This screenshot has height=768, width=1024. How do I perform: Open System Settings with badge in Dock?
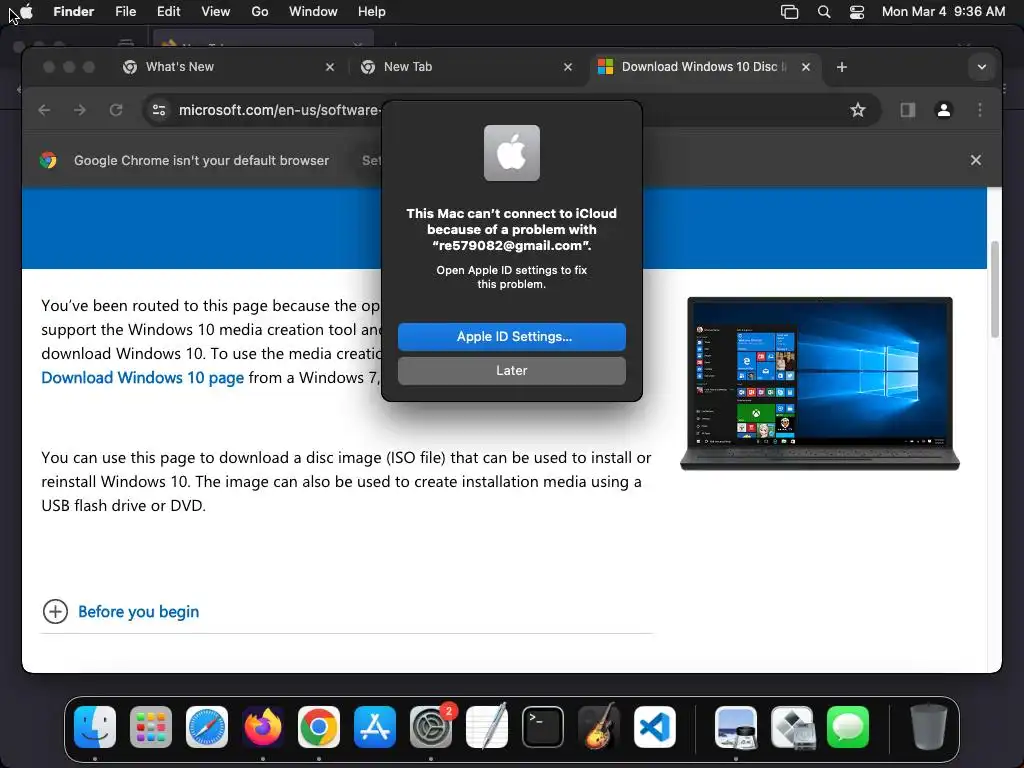click(431, 727)
